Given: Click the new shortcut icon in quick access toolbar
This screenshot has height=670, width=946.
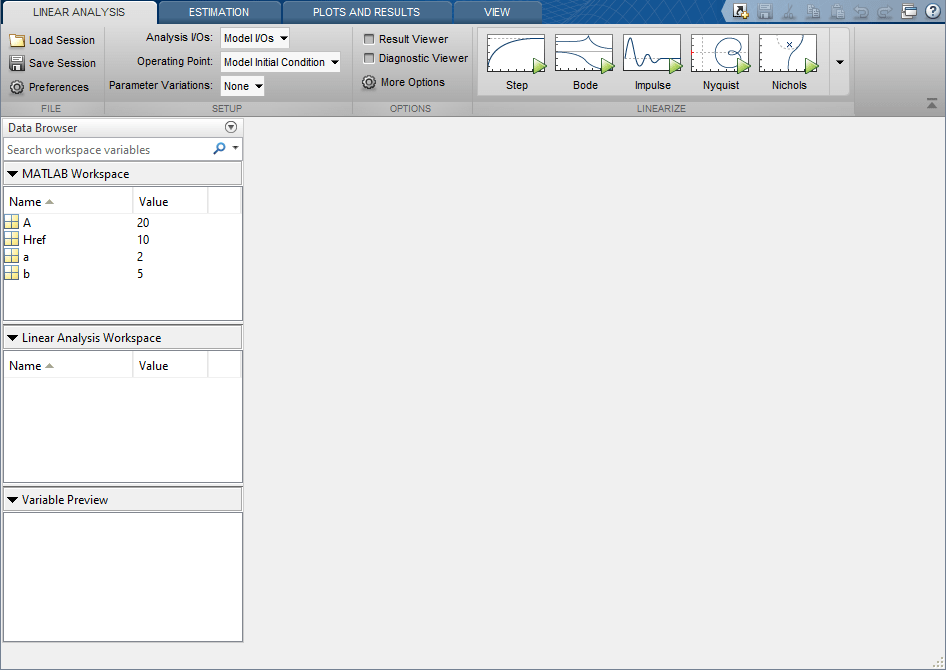Looking at the screenshot, I should (740, 11).
